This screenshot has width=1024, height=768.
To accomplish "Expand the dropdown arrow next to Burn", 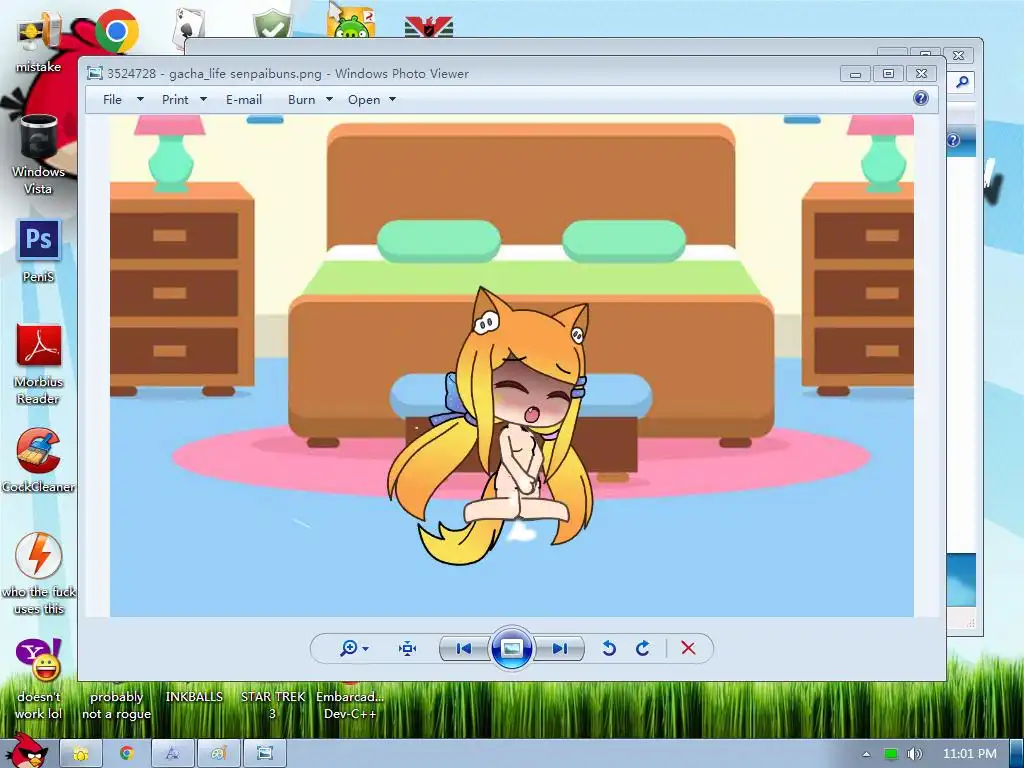I will point(329,99).
